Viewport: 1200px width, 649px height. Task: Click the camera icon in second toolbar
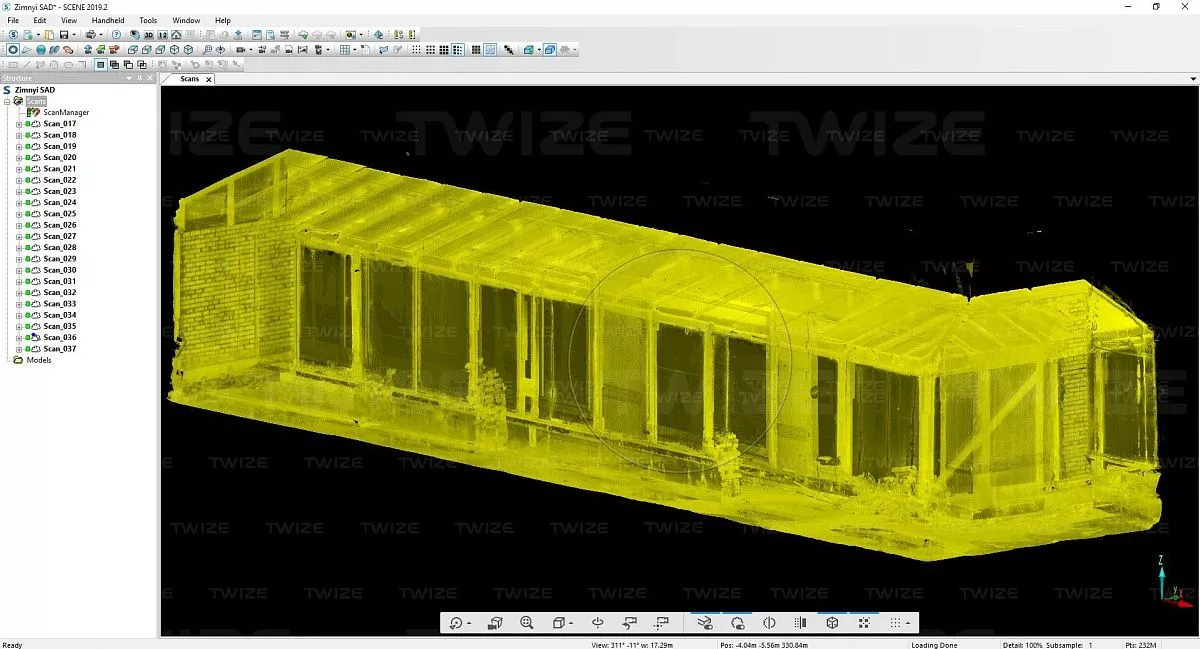coord(241,50)
